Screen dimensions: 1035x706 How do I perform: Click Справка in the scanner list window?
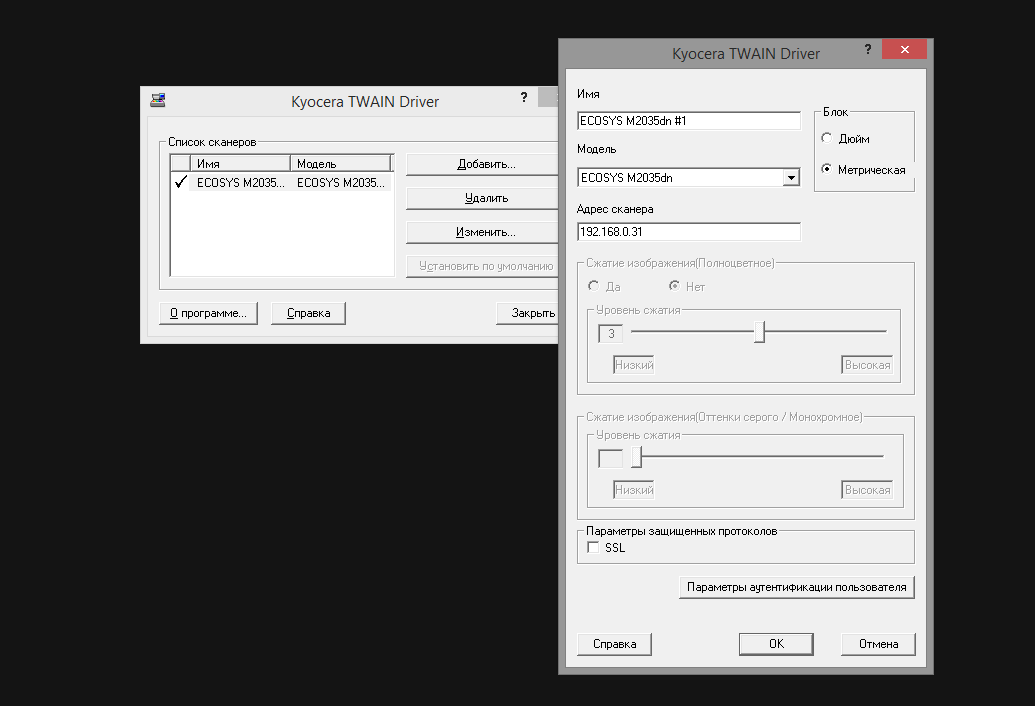click(x=308, y=313)
